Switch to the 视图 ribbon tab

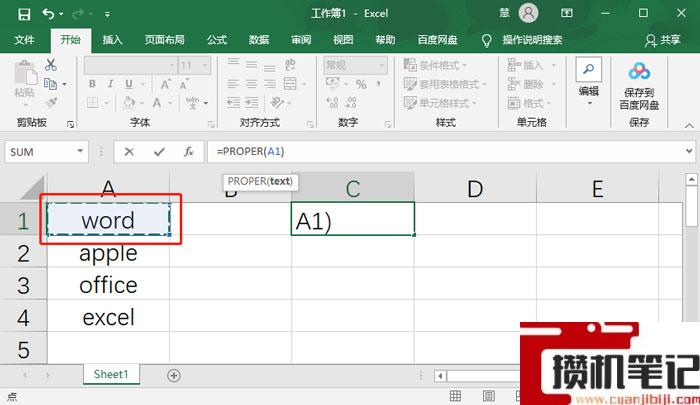(x=343, y=40)
